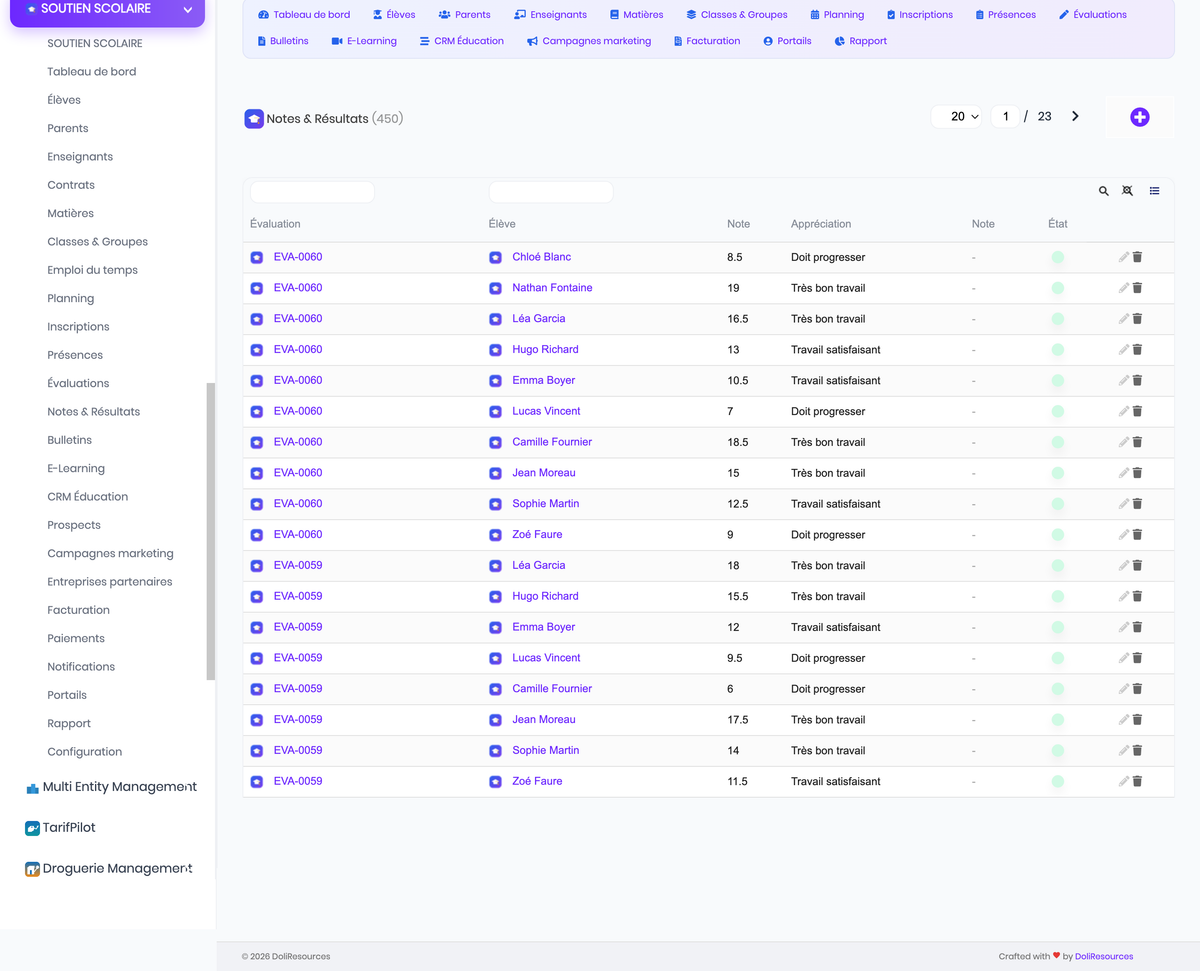Toggle the status indicator for Chloé Blanc
The height and width of the screenshot is (971, 1200).
tap(1058, 257)
